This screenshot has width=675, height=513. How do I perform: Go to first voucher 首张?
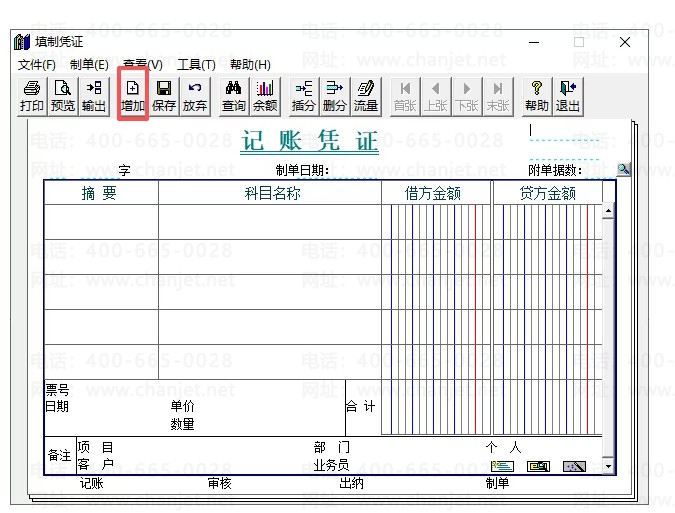[x=405, y=96]
